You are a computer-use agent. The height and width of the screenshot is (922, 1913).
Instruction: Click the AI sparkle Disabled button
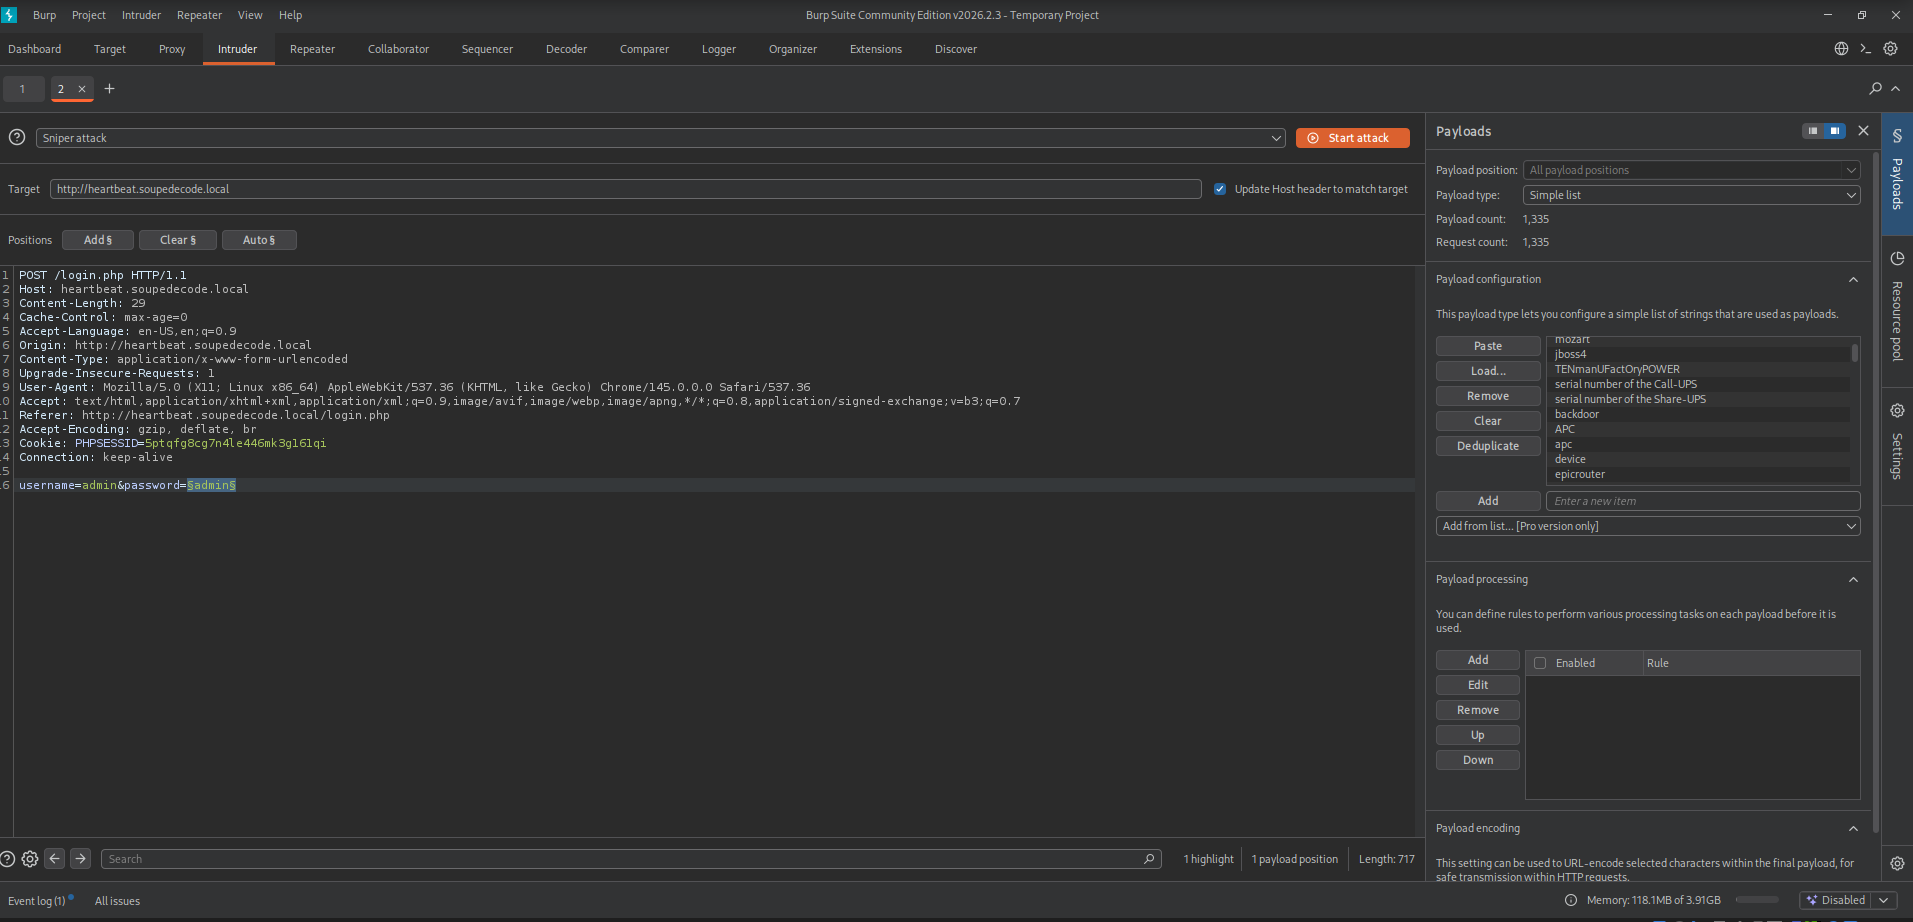[1835, 901]
